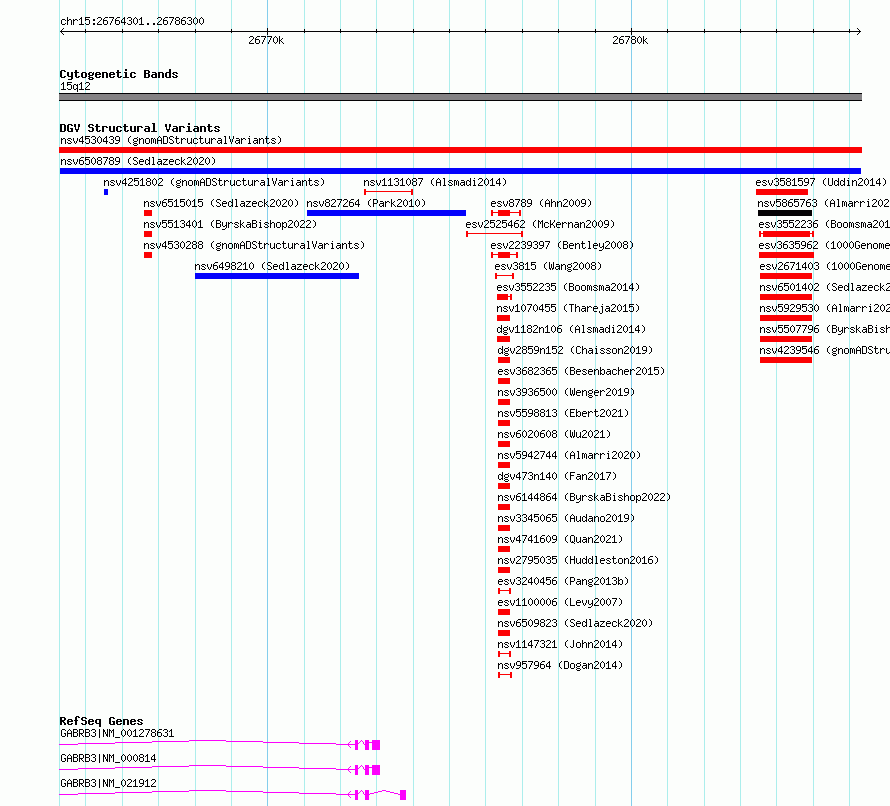This screenshot has width=890, height=806.
Task: Click the 26770k ruler position label
Action: click(x=266, y=40)
